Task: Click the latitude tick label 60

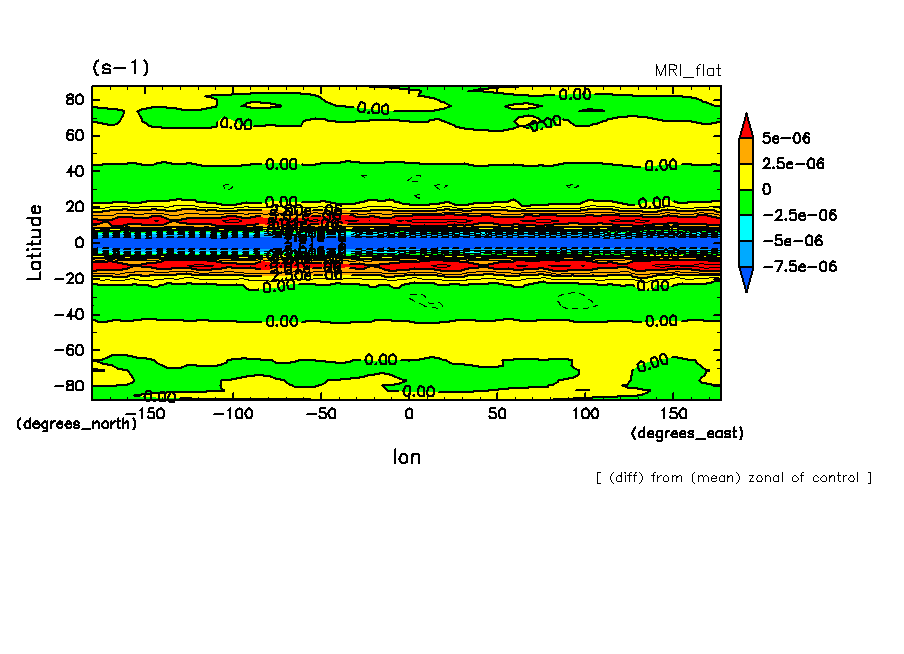Action: [x=74, y=136]
